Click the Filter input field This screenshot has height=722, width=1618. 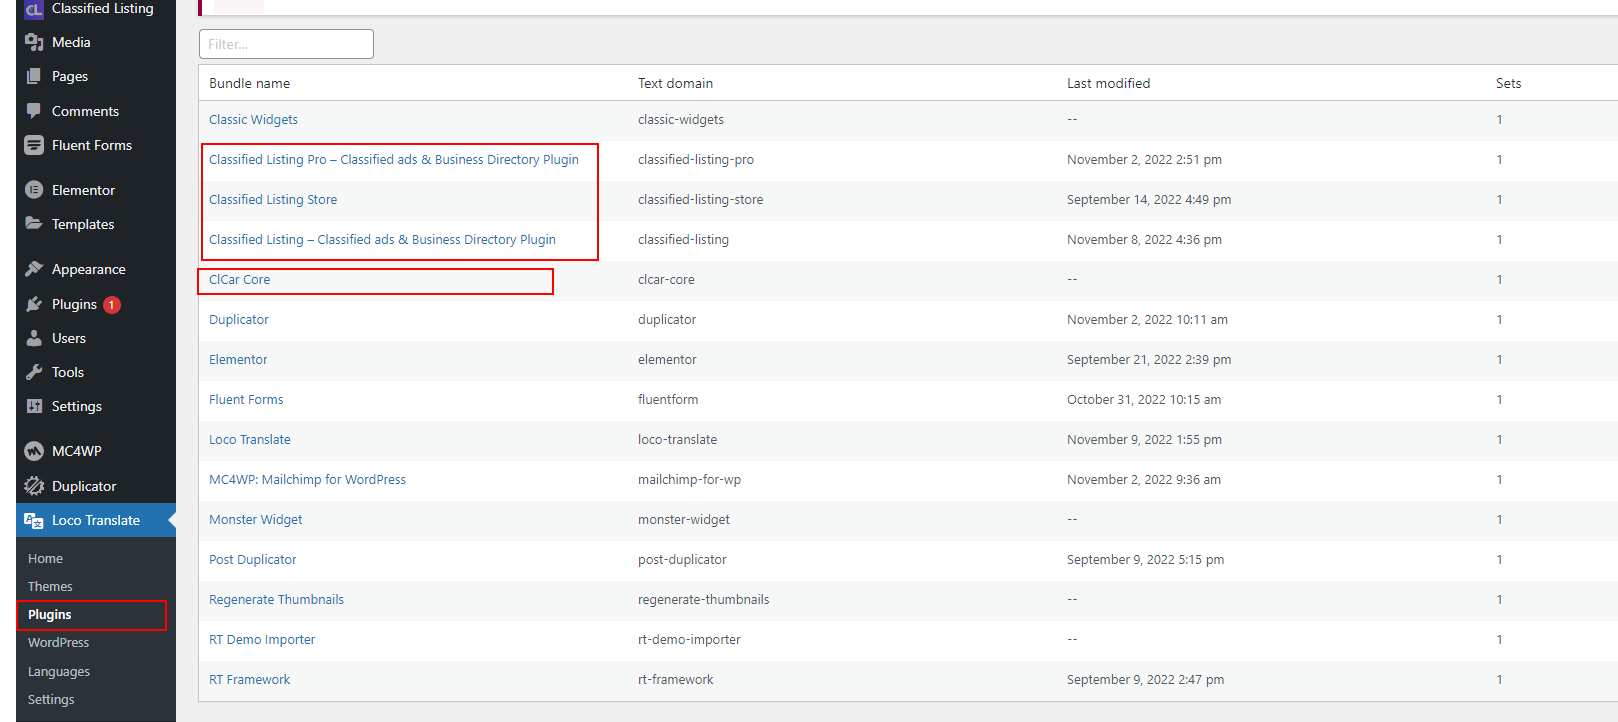(286, 44)
